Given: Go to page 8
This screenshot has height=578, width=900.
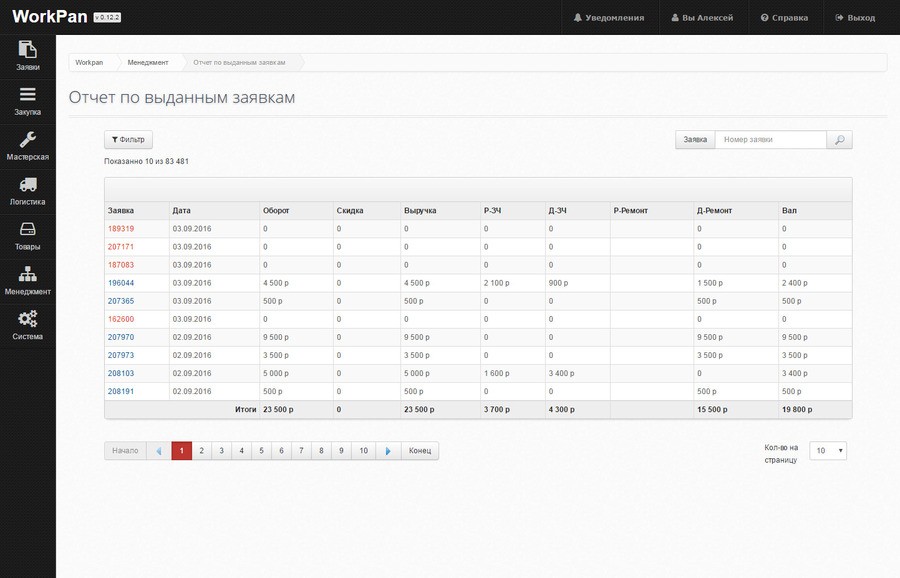Looking at the screenshot, I should [x=321, y=451].
